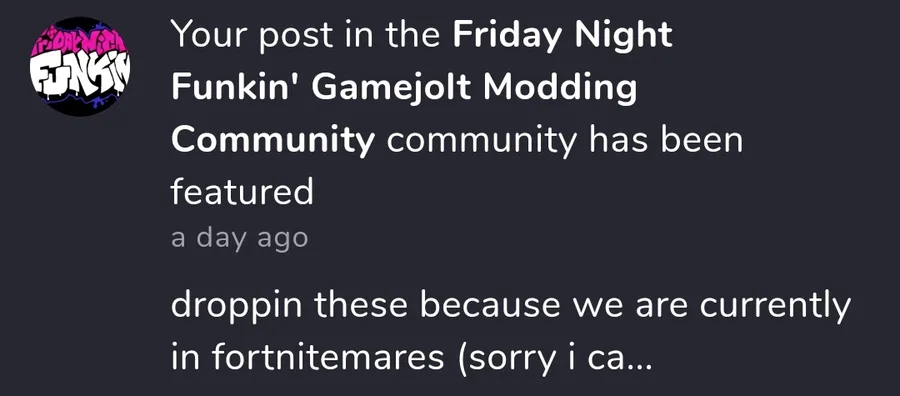The width and height of the screenshot is (900, 396).
Task: Select the bold word 'Community'
Action: tap(273, 141)
